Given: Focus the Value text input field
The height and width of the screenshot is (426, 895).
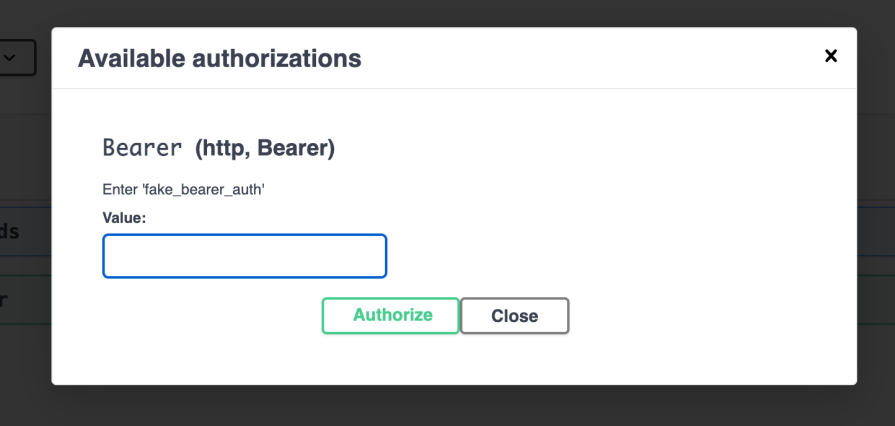Looking at the screenshot, I should 244,256.
